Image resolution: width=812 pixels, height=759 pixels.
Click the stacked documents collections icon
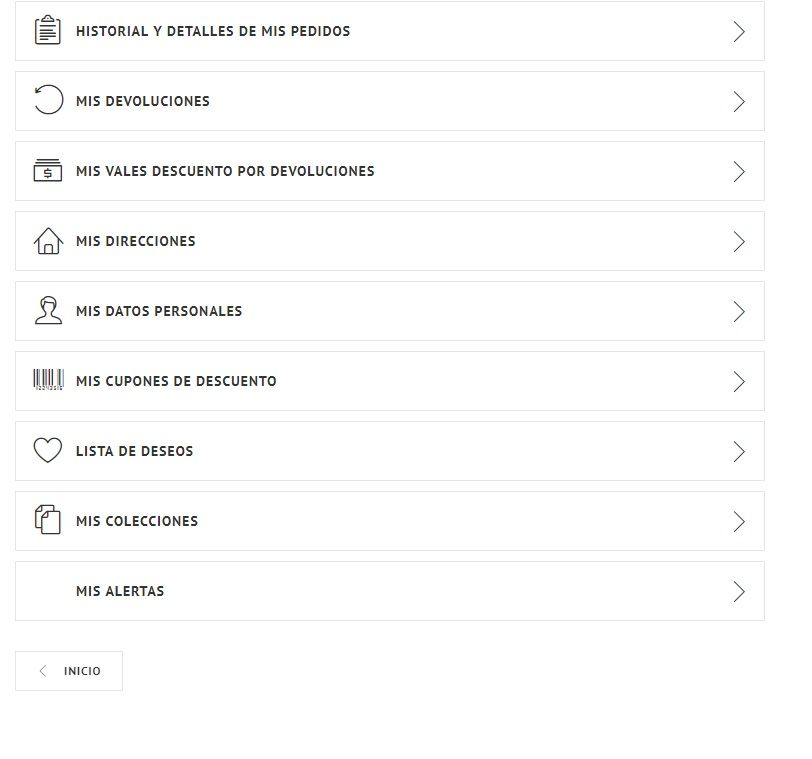(x=48, y=519)
